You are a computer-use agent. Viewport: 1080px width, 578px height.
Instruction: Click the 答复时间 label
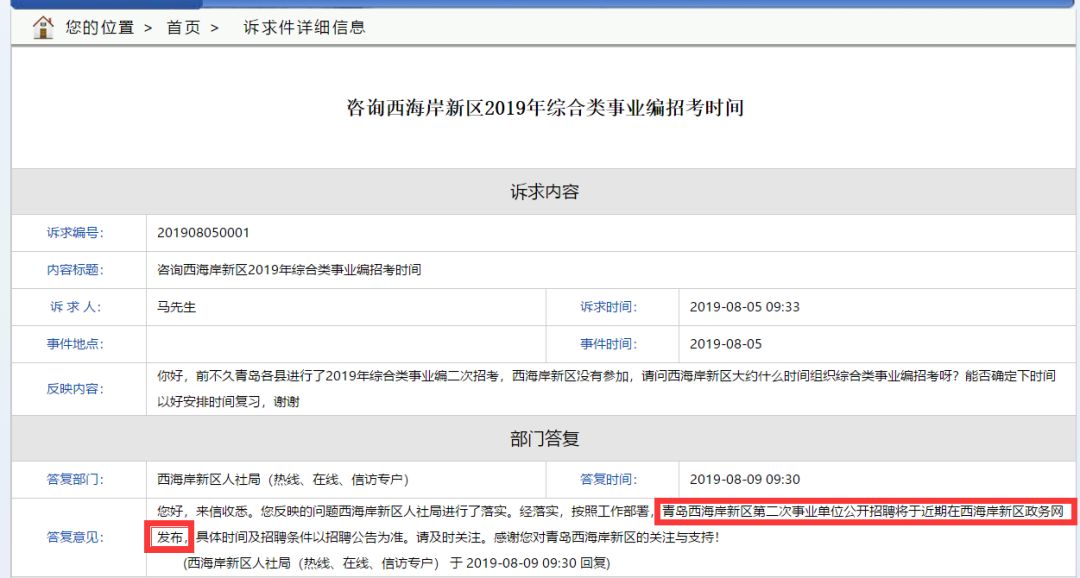coord(608,479)
